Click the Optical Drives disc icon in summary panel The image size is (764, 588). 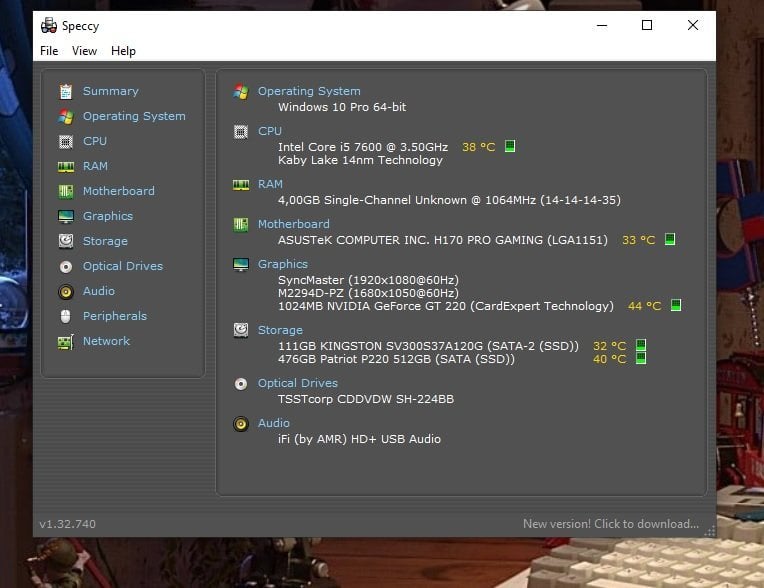[241, 384]
